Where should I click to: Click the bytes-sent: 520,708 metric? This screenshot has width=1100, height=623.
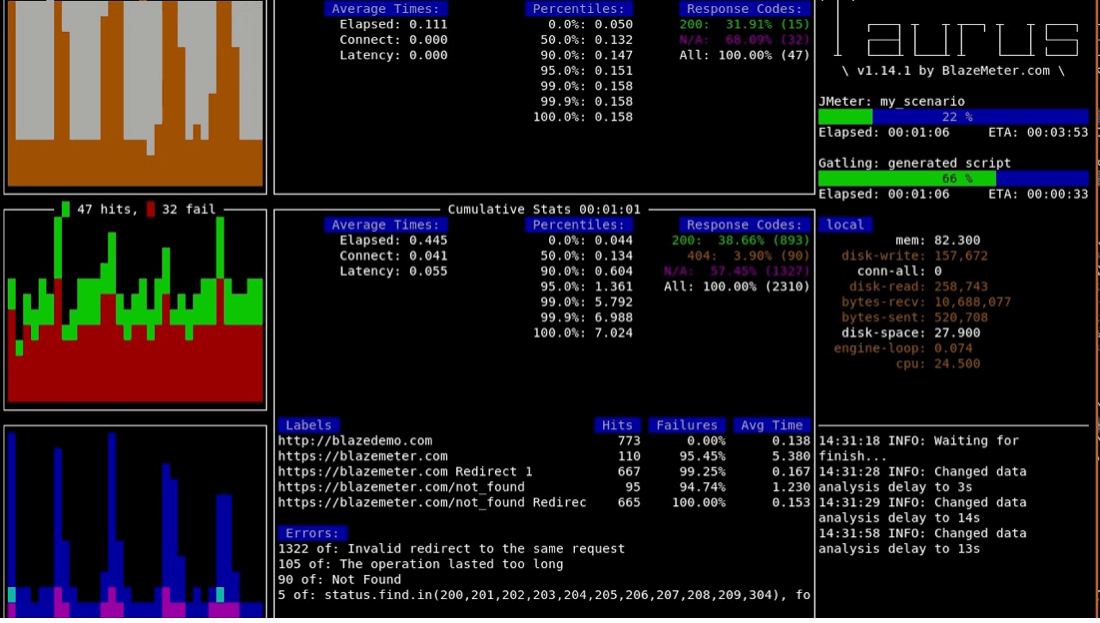tap(915, 317)
